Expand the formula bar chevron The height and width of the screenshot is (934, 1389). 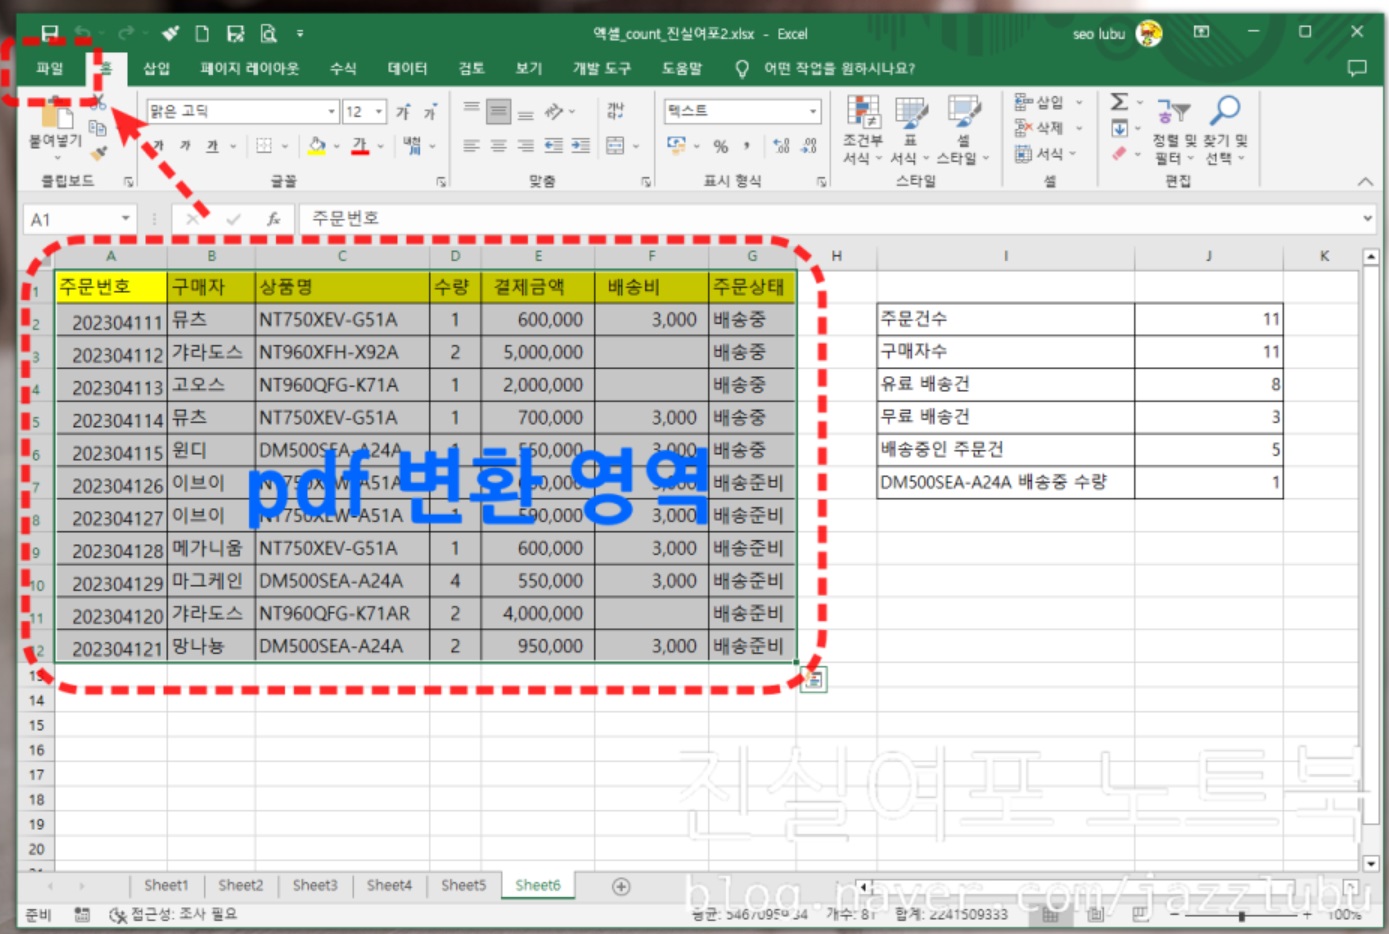(x=1367, y=218)
